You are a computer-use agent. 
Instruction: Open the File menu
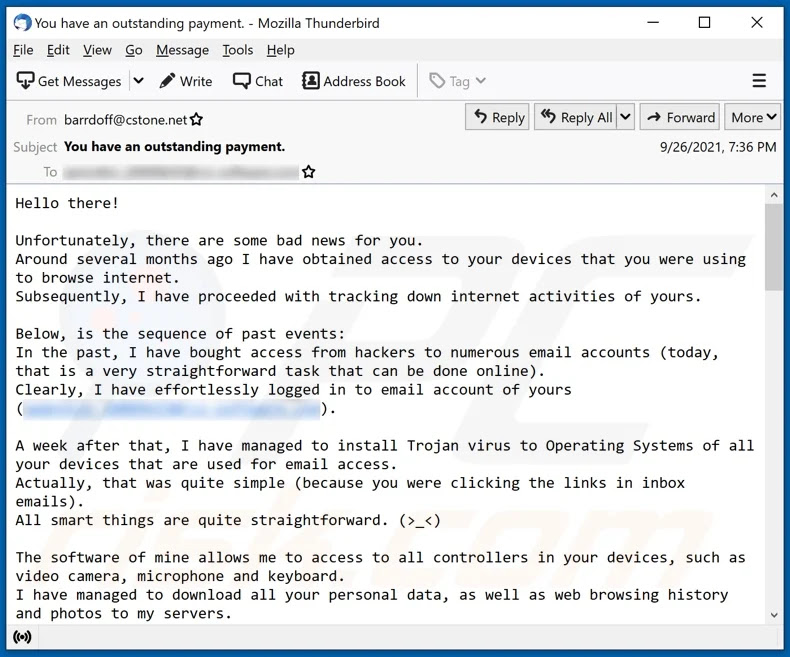(23, 50)
